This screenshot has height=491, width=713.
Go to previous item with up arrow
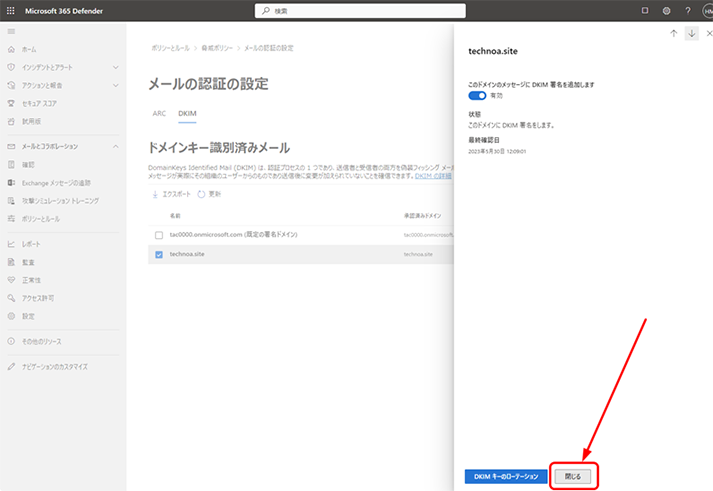click(673, 33)
